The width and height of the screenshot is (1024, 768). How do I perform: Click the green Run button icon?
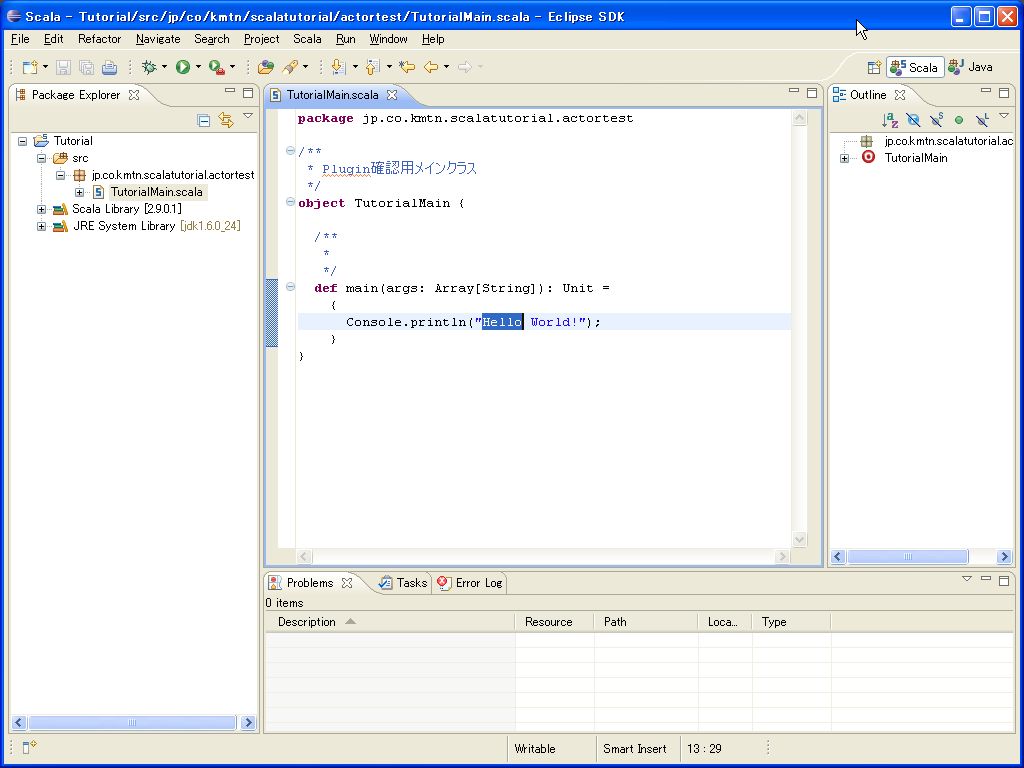pos(183,67)
